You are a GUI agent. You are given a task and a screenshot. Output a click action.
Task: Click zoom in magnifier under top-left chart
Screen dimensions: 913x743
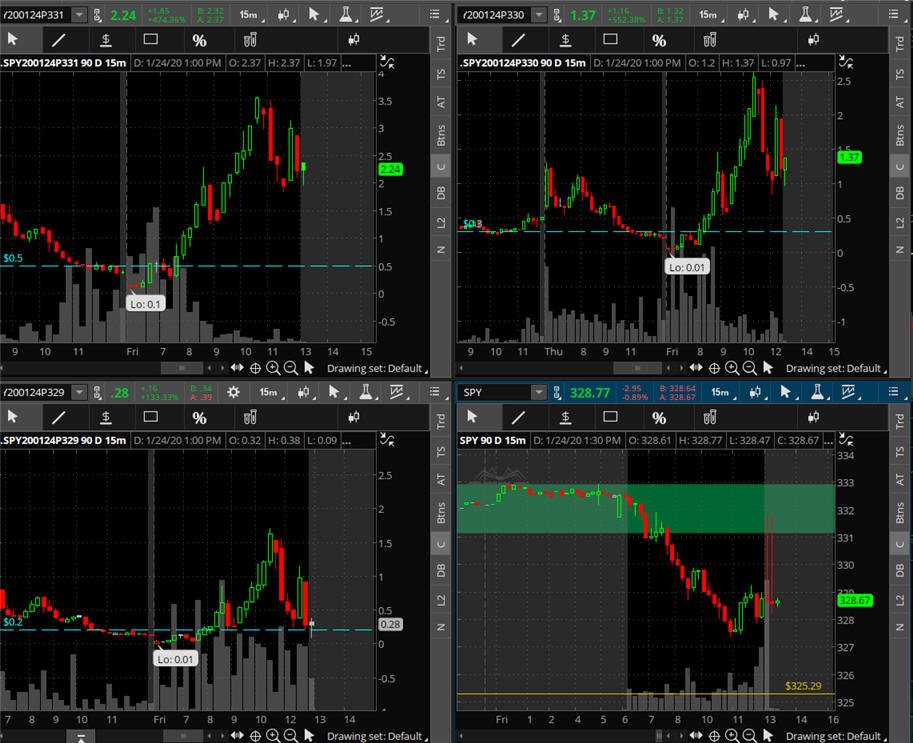[273, 368]
